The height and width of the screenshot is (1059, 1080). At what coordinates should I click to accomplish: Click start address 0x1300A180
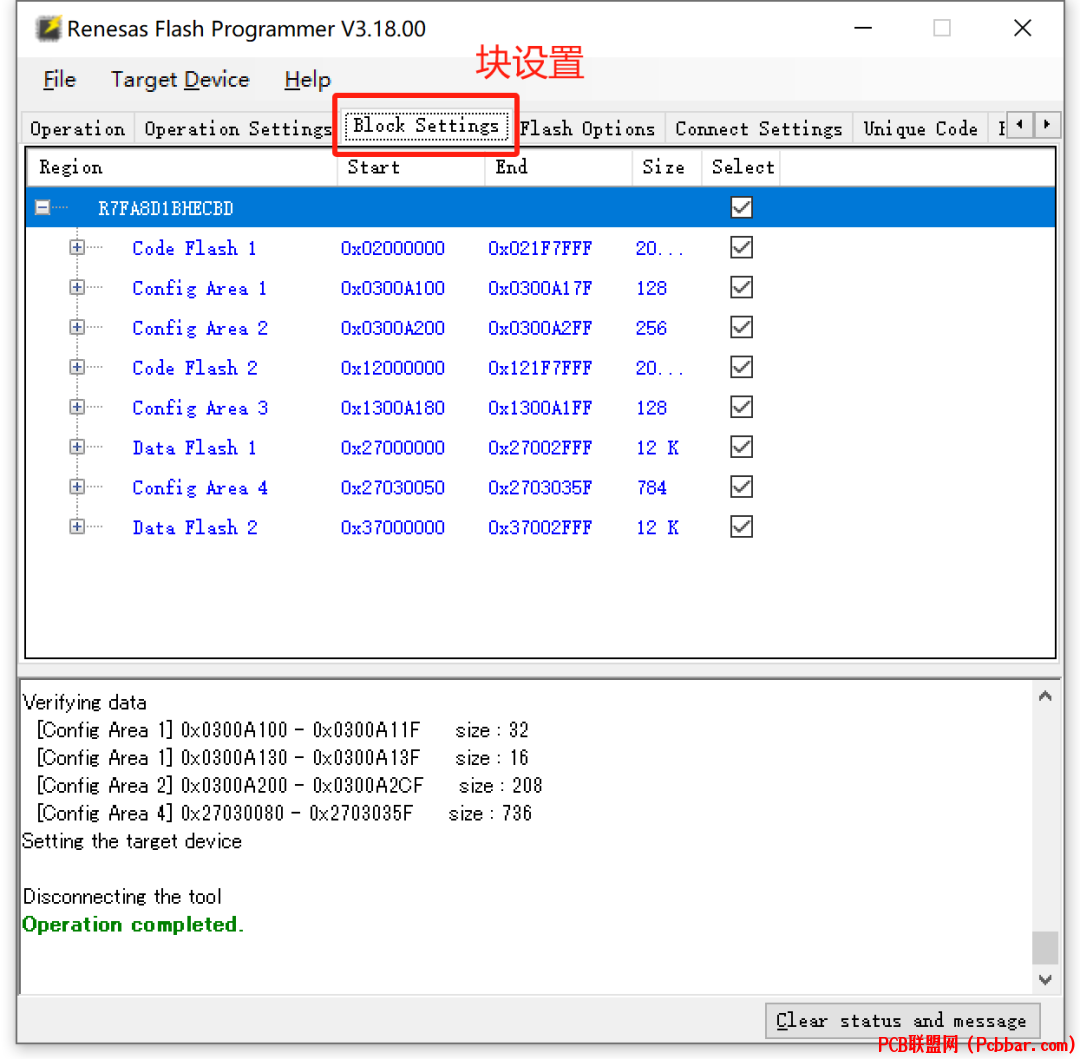[x=393, y=408]
